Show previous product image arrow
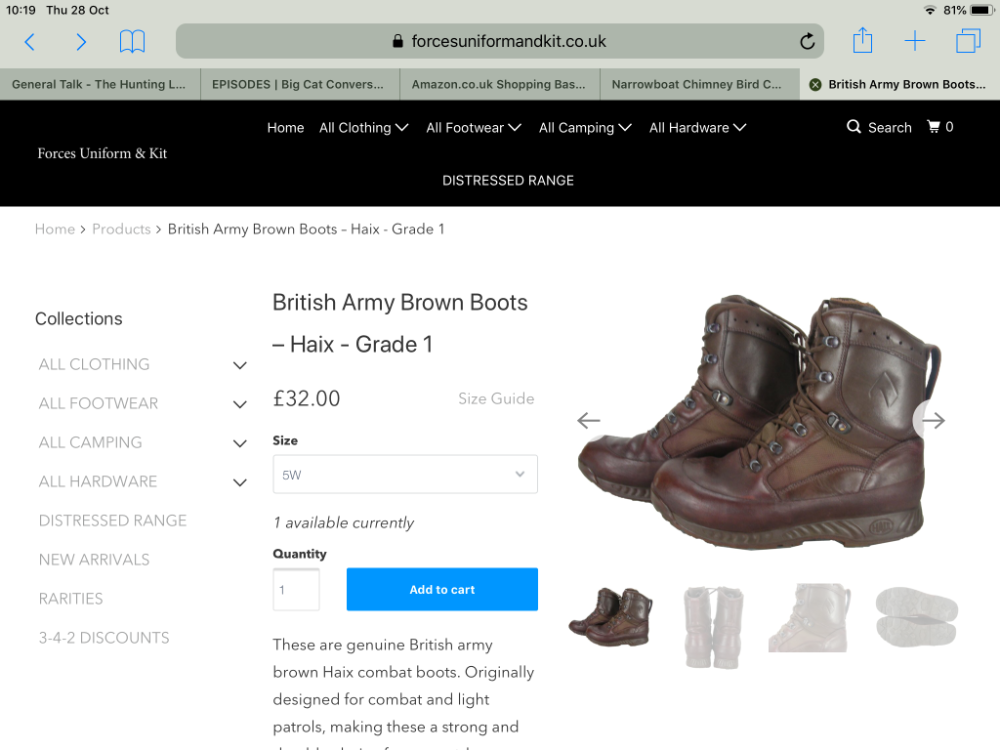Screen dimensions: 1000x750 [588, 420]
